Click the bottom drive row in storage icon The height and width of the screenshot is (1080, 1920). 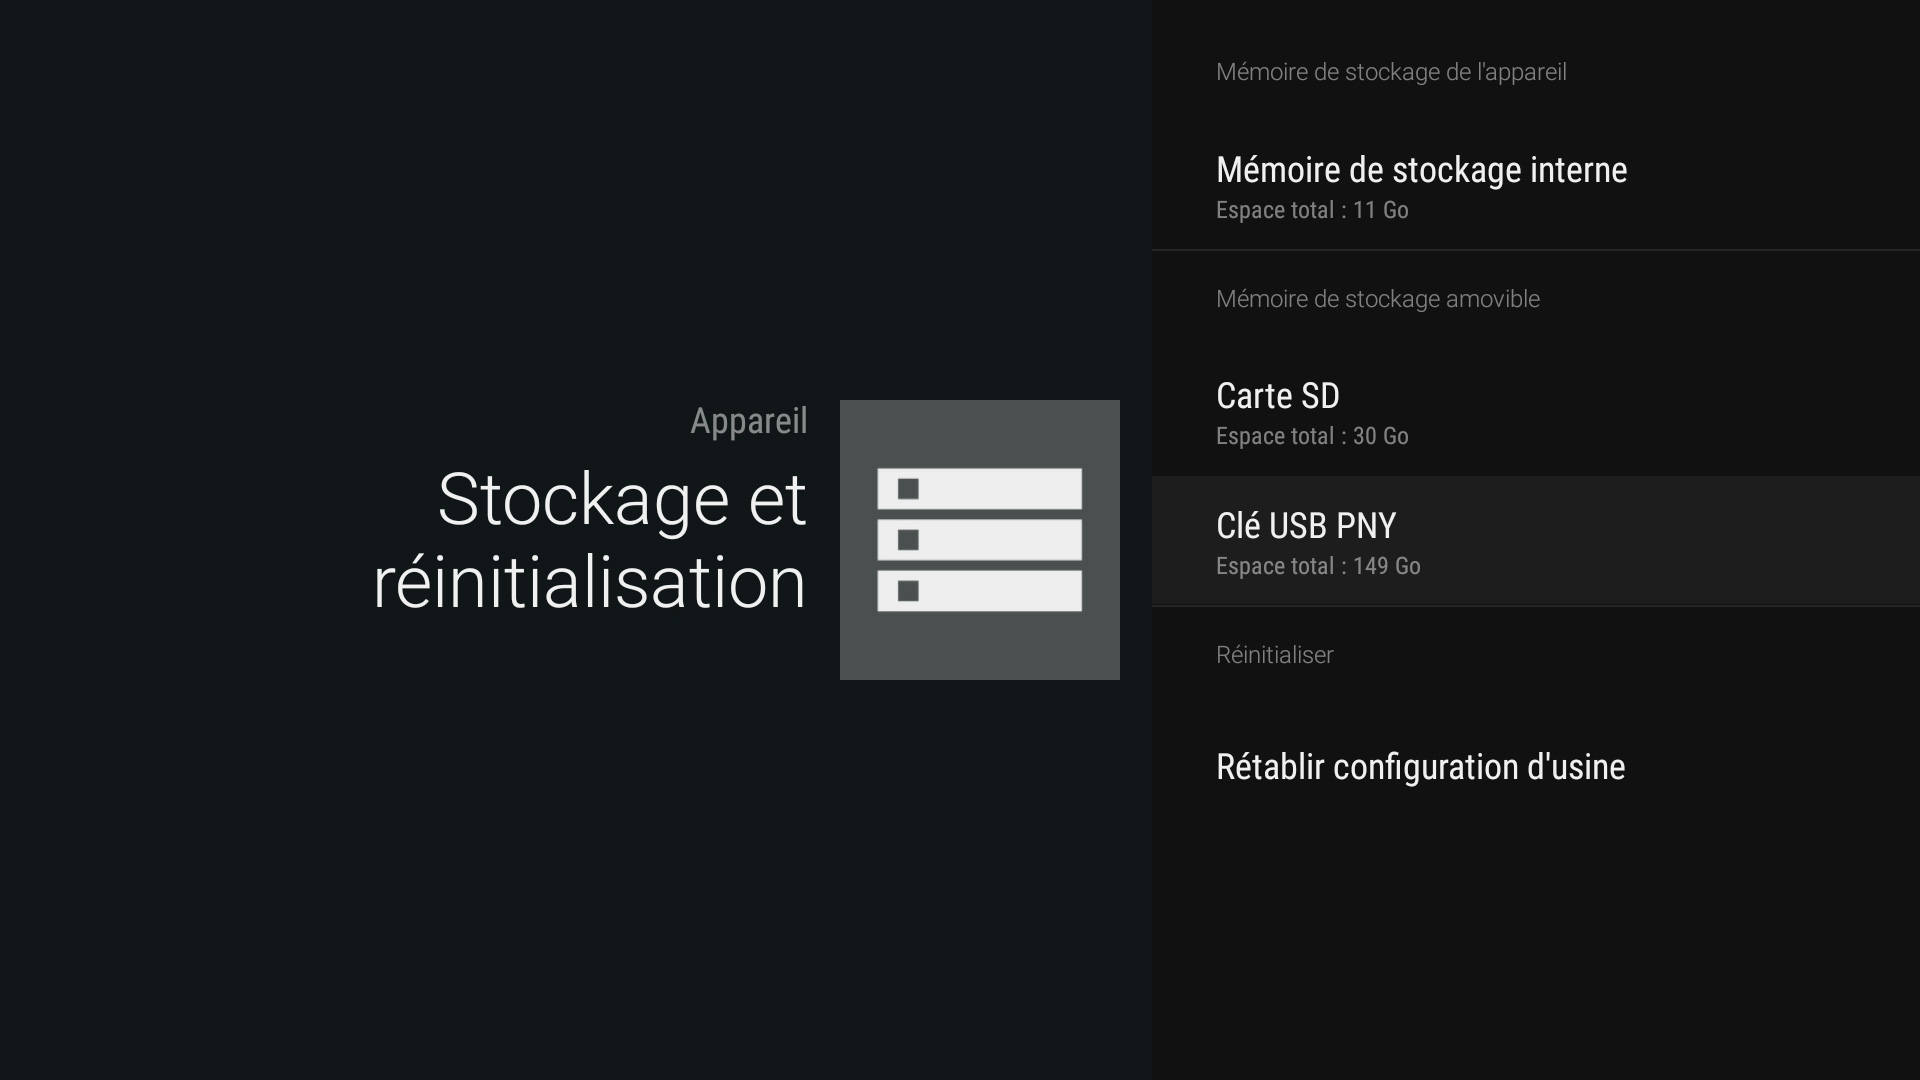pos(978,592)
